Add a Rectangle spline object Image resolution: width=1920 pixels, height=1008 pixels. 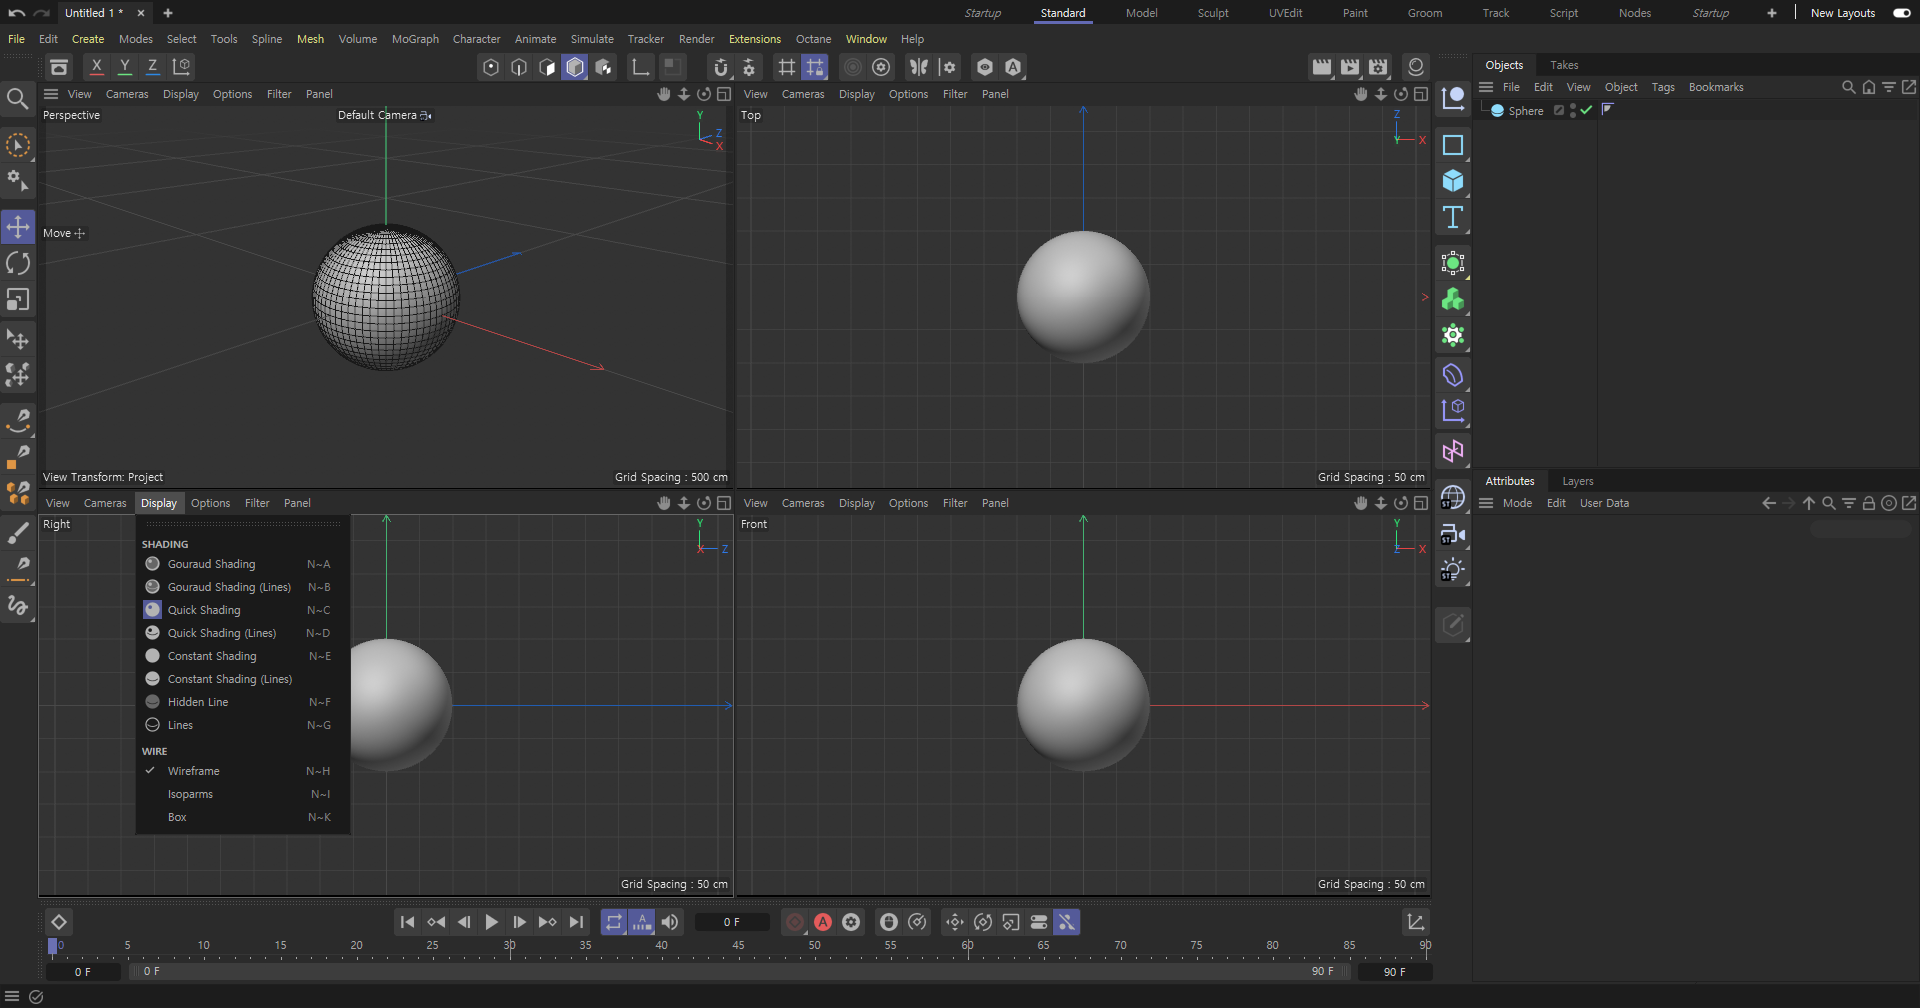[1453, 145]
